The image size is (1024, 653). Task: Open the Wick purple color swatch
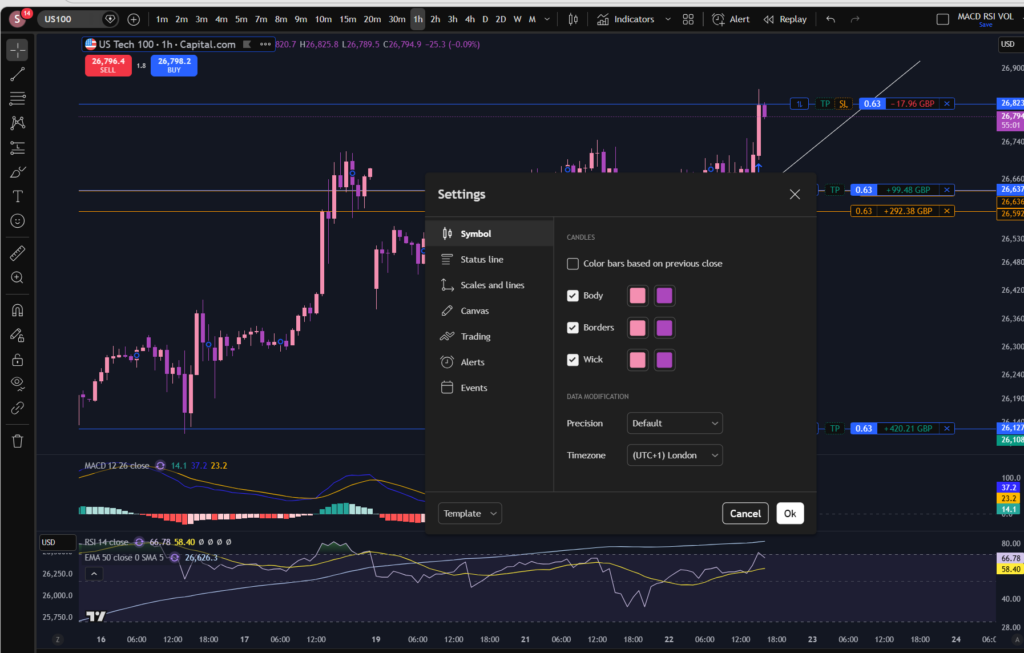coord(664,360)
